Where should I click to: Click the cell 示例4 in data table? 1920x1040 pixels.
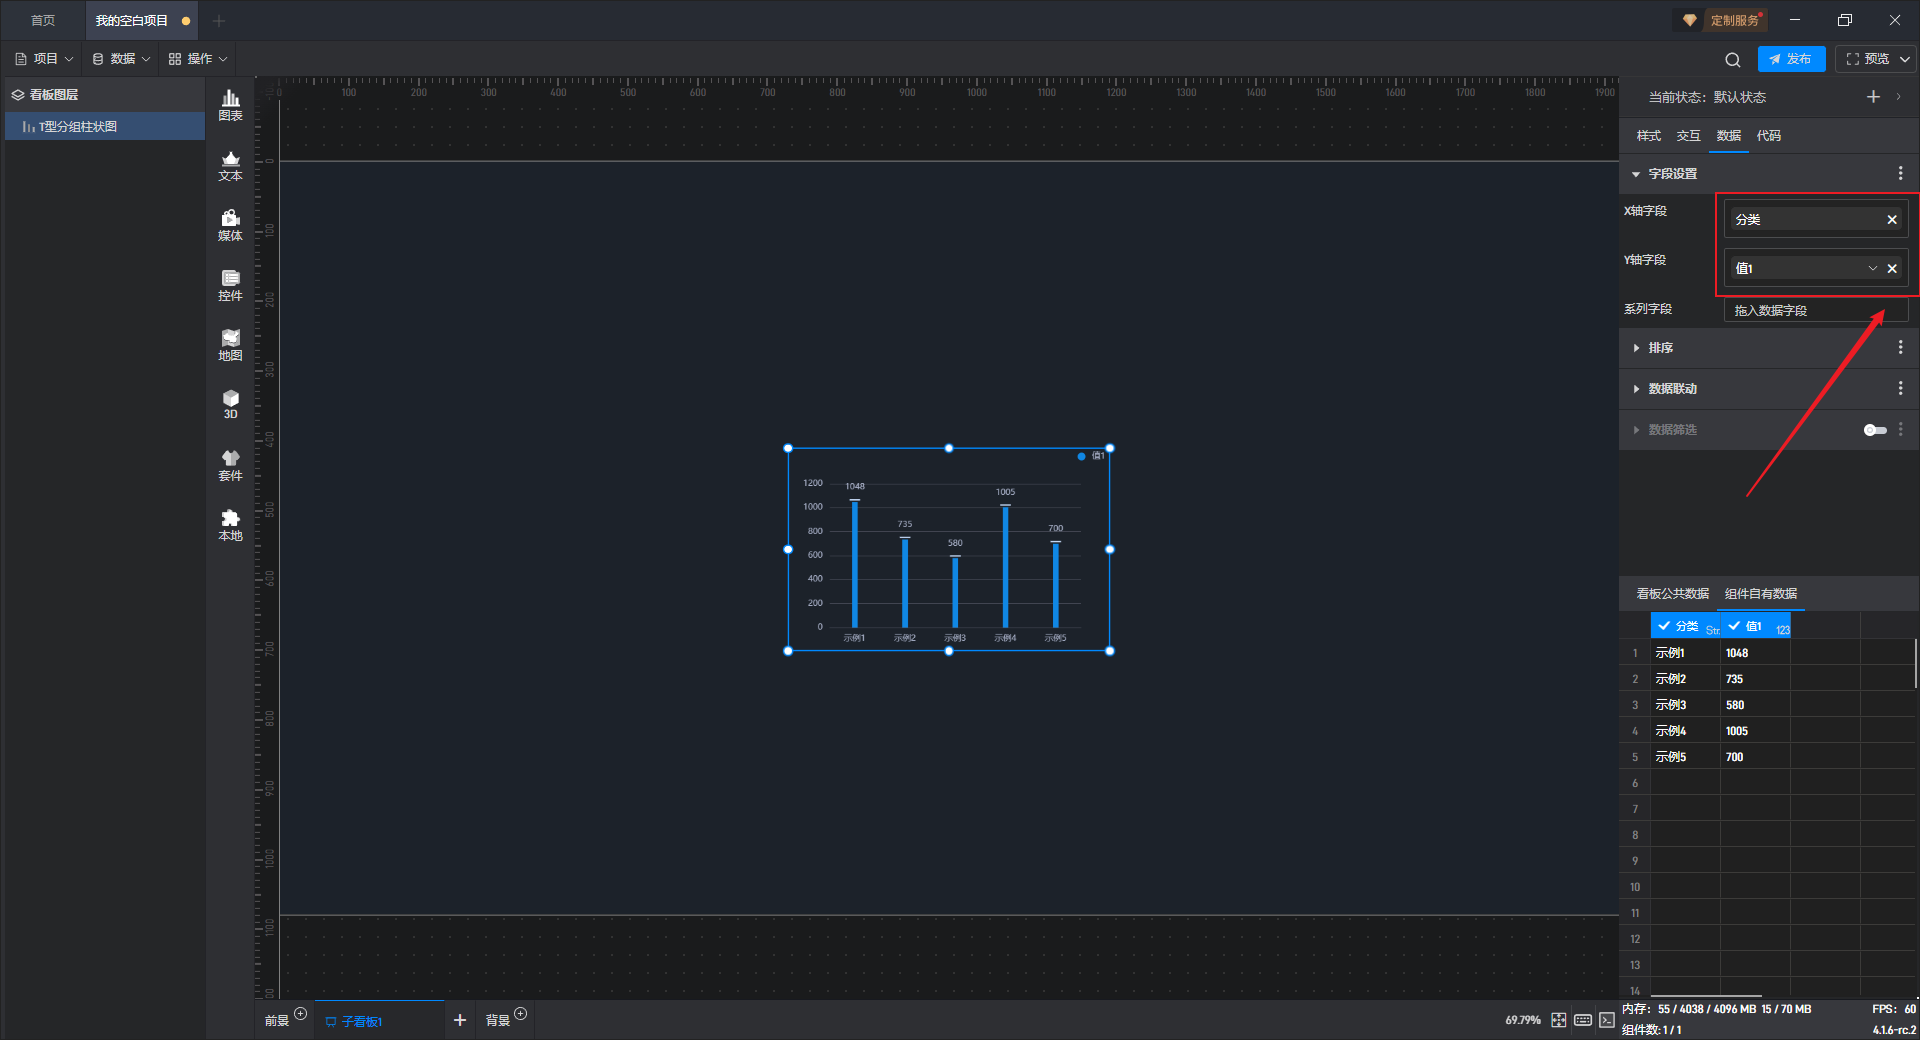[1686, 731]
